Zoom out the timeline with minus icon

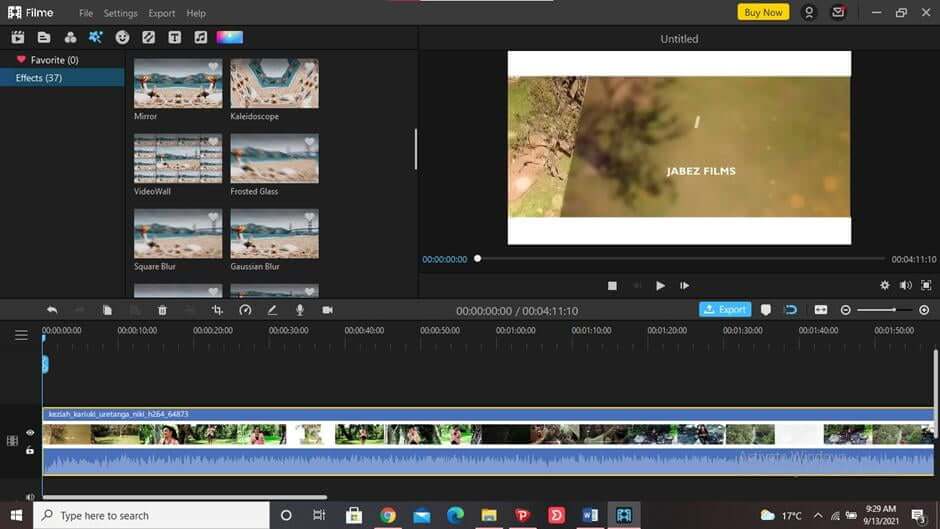pos(845,310)
